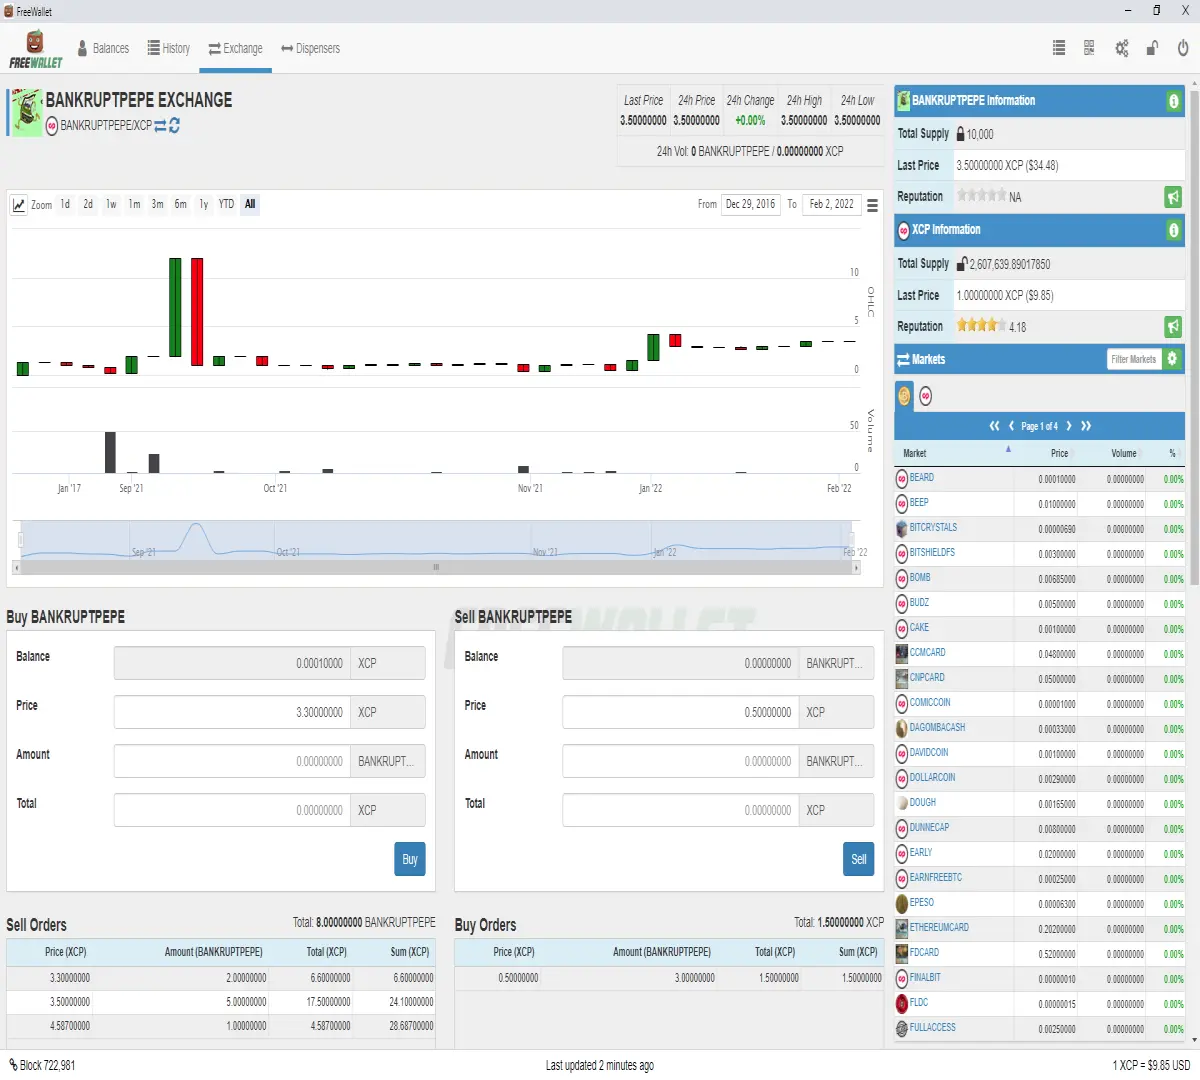The height and width of the screenshot is (1080, 1200).
Task: Swap the BANKRUPTPEPE/XCP market pair arrows
Action: pos(160,126)
